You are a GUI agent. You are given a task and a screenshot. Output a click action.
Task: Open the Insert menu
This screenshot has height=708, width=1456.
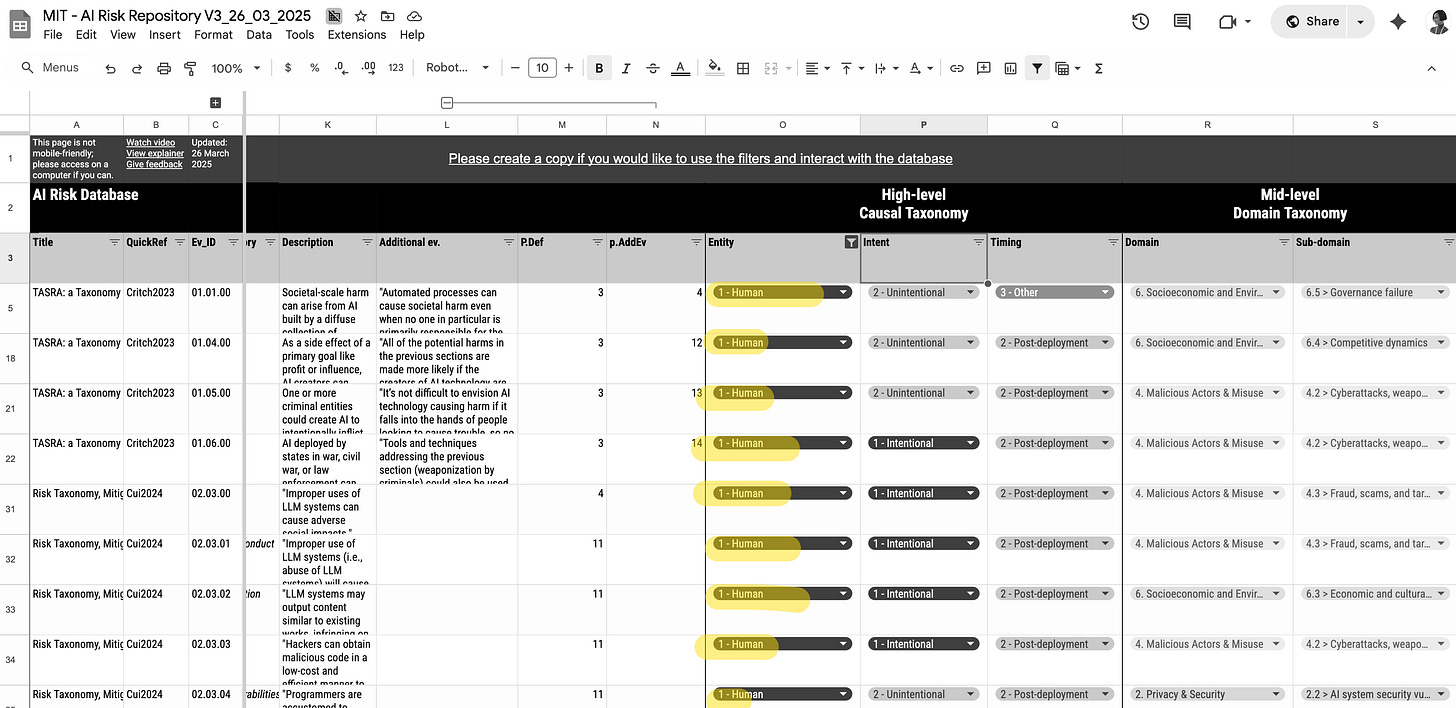coord(165,34)
